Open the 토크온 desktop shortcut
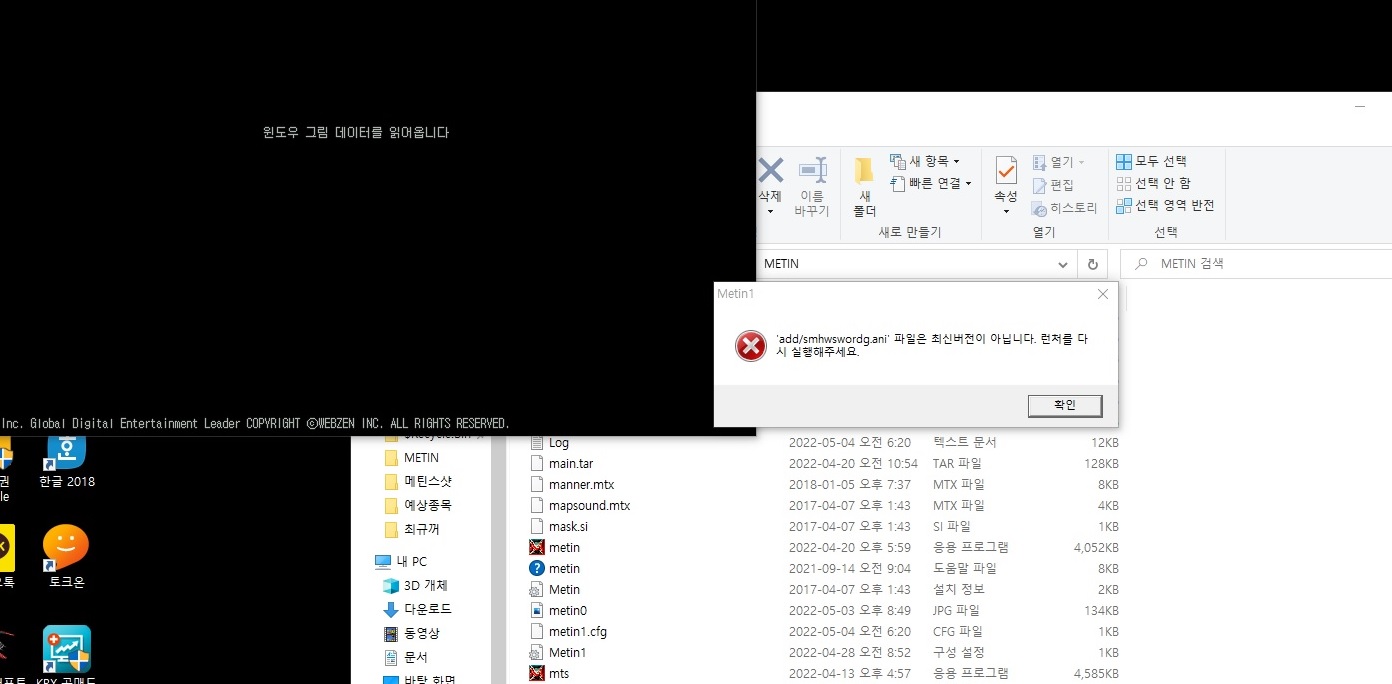This screenshot has width=1392, height=684. (x=66, y=556)
